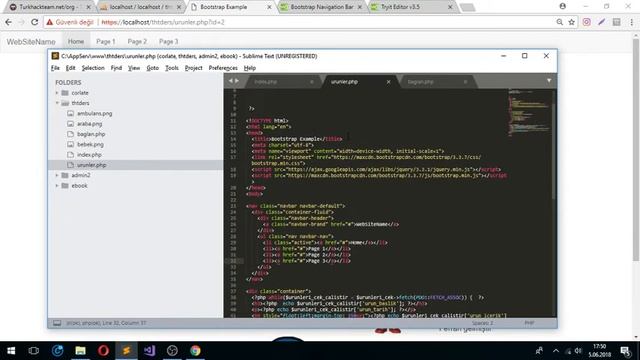Click the tab scroll left arrow

point(231,81)
